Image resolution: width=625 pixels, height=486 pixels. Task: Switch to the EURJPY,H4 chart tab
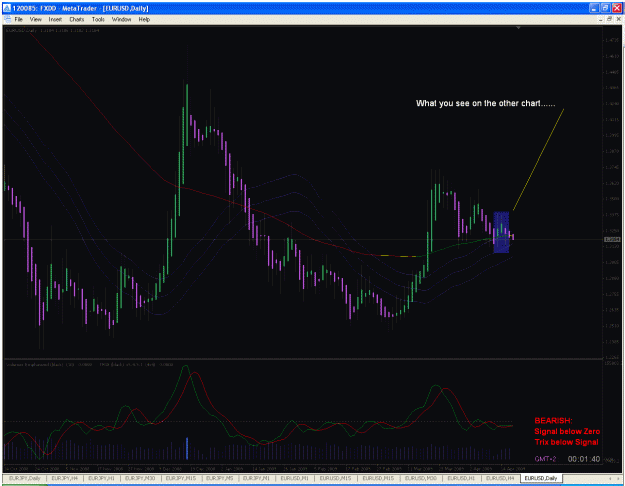(x=65, y=478)
